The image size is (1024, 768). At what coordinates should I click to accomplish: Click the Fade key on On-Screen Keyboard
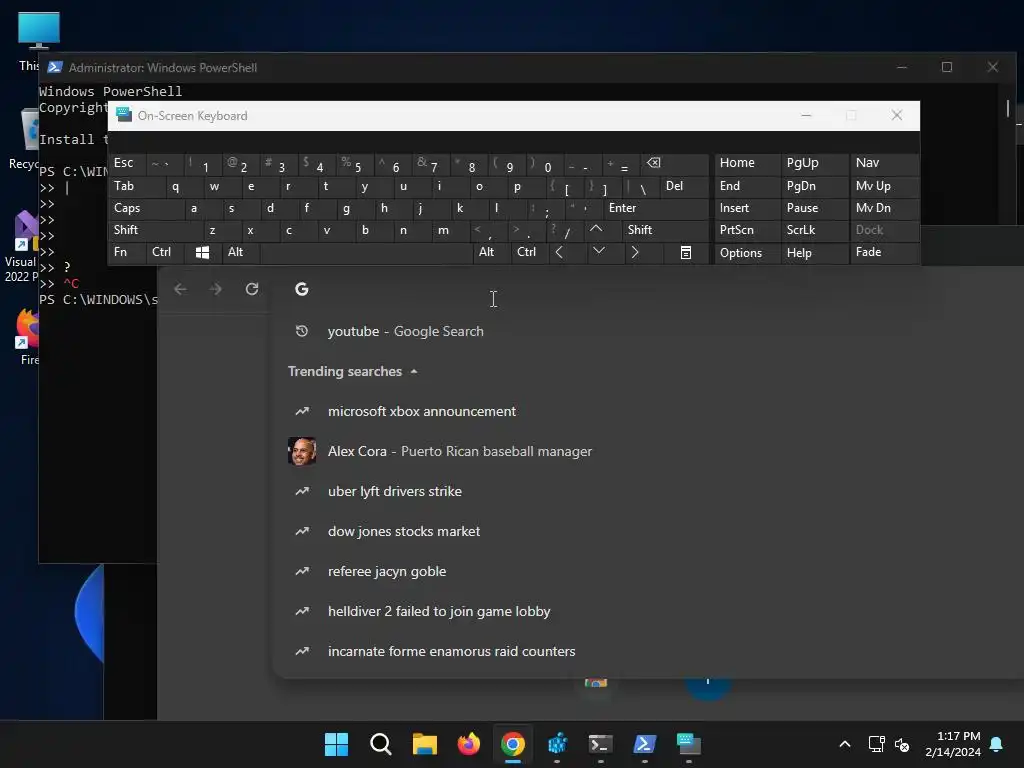[884, 252]
